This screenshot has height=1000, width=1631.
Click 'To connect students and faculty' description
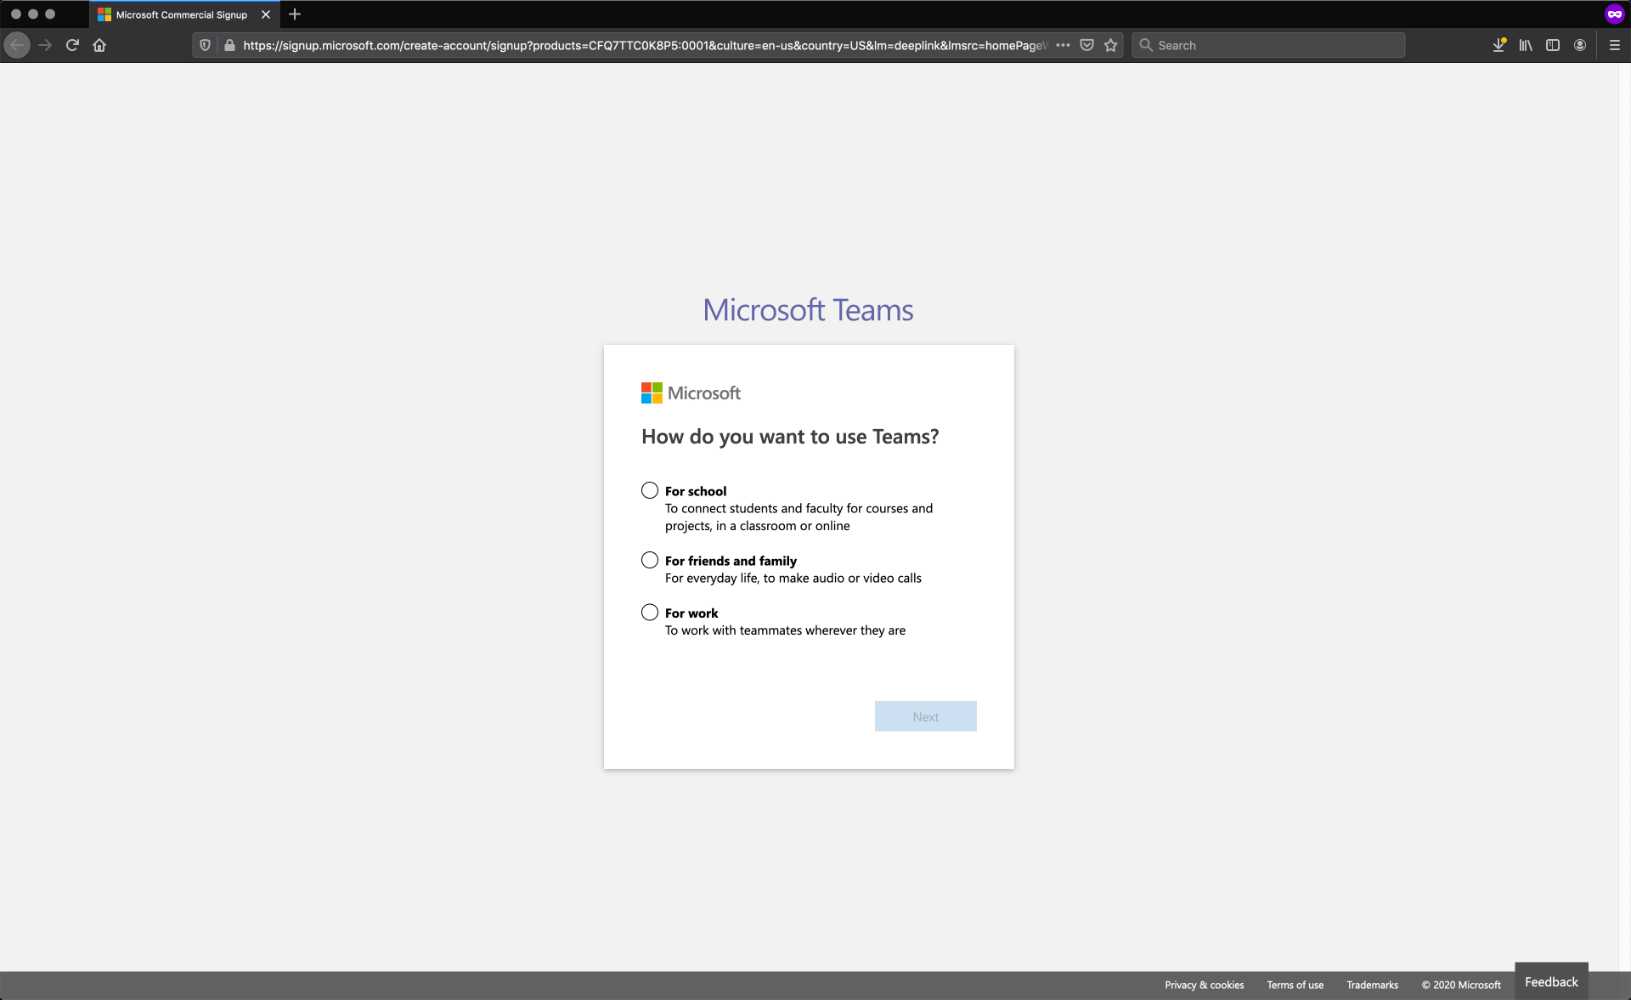pyautogui.click(x=799, y=517)
